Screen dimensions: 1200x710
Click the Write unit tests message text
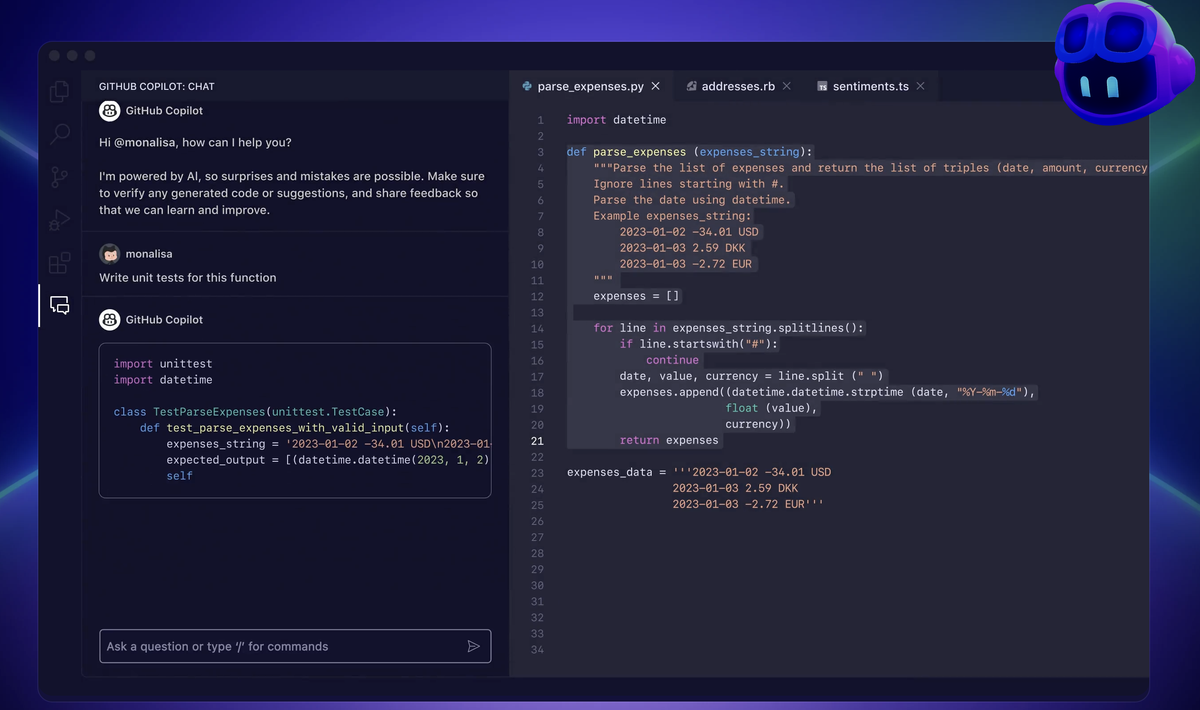(x=188, y=278)
